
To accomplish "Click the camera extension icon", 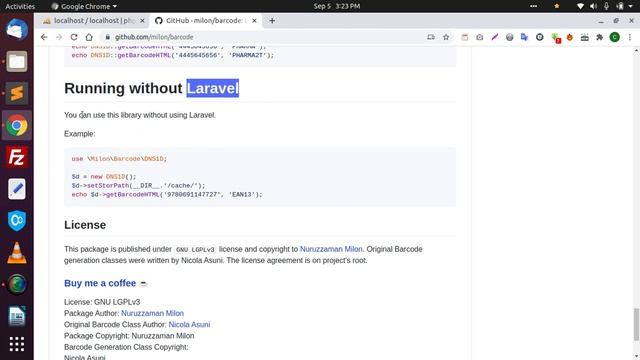I will [480, 37].
